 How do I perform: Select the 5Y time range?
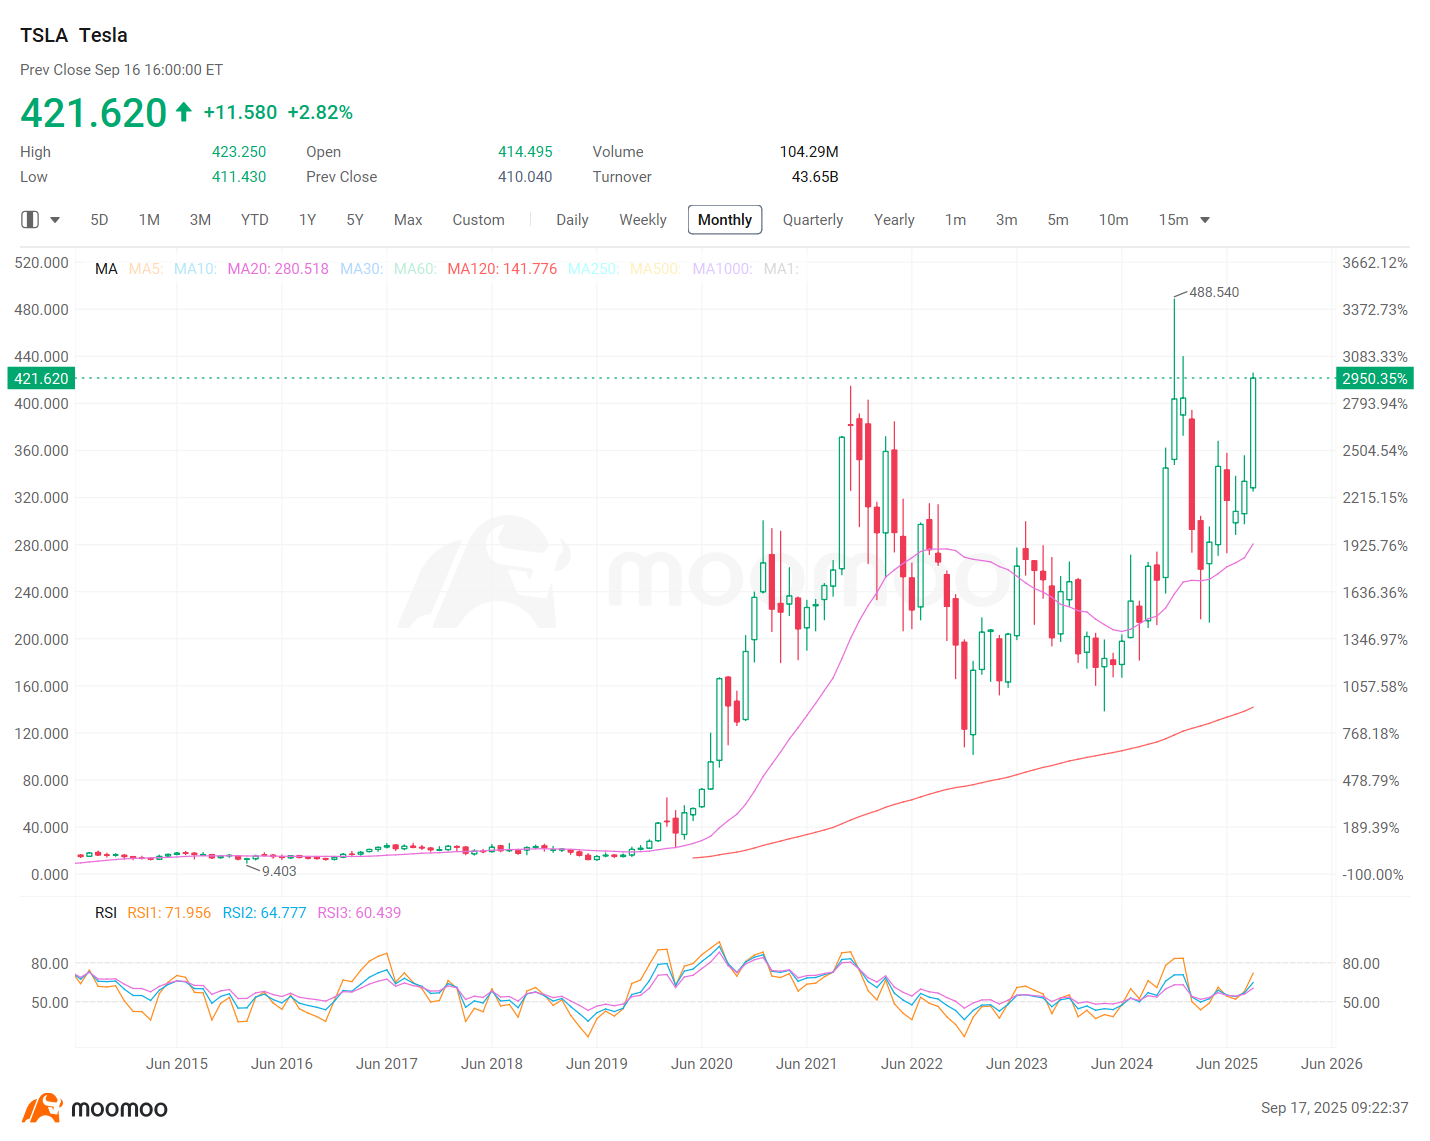[x=355, y=220]
